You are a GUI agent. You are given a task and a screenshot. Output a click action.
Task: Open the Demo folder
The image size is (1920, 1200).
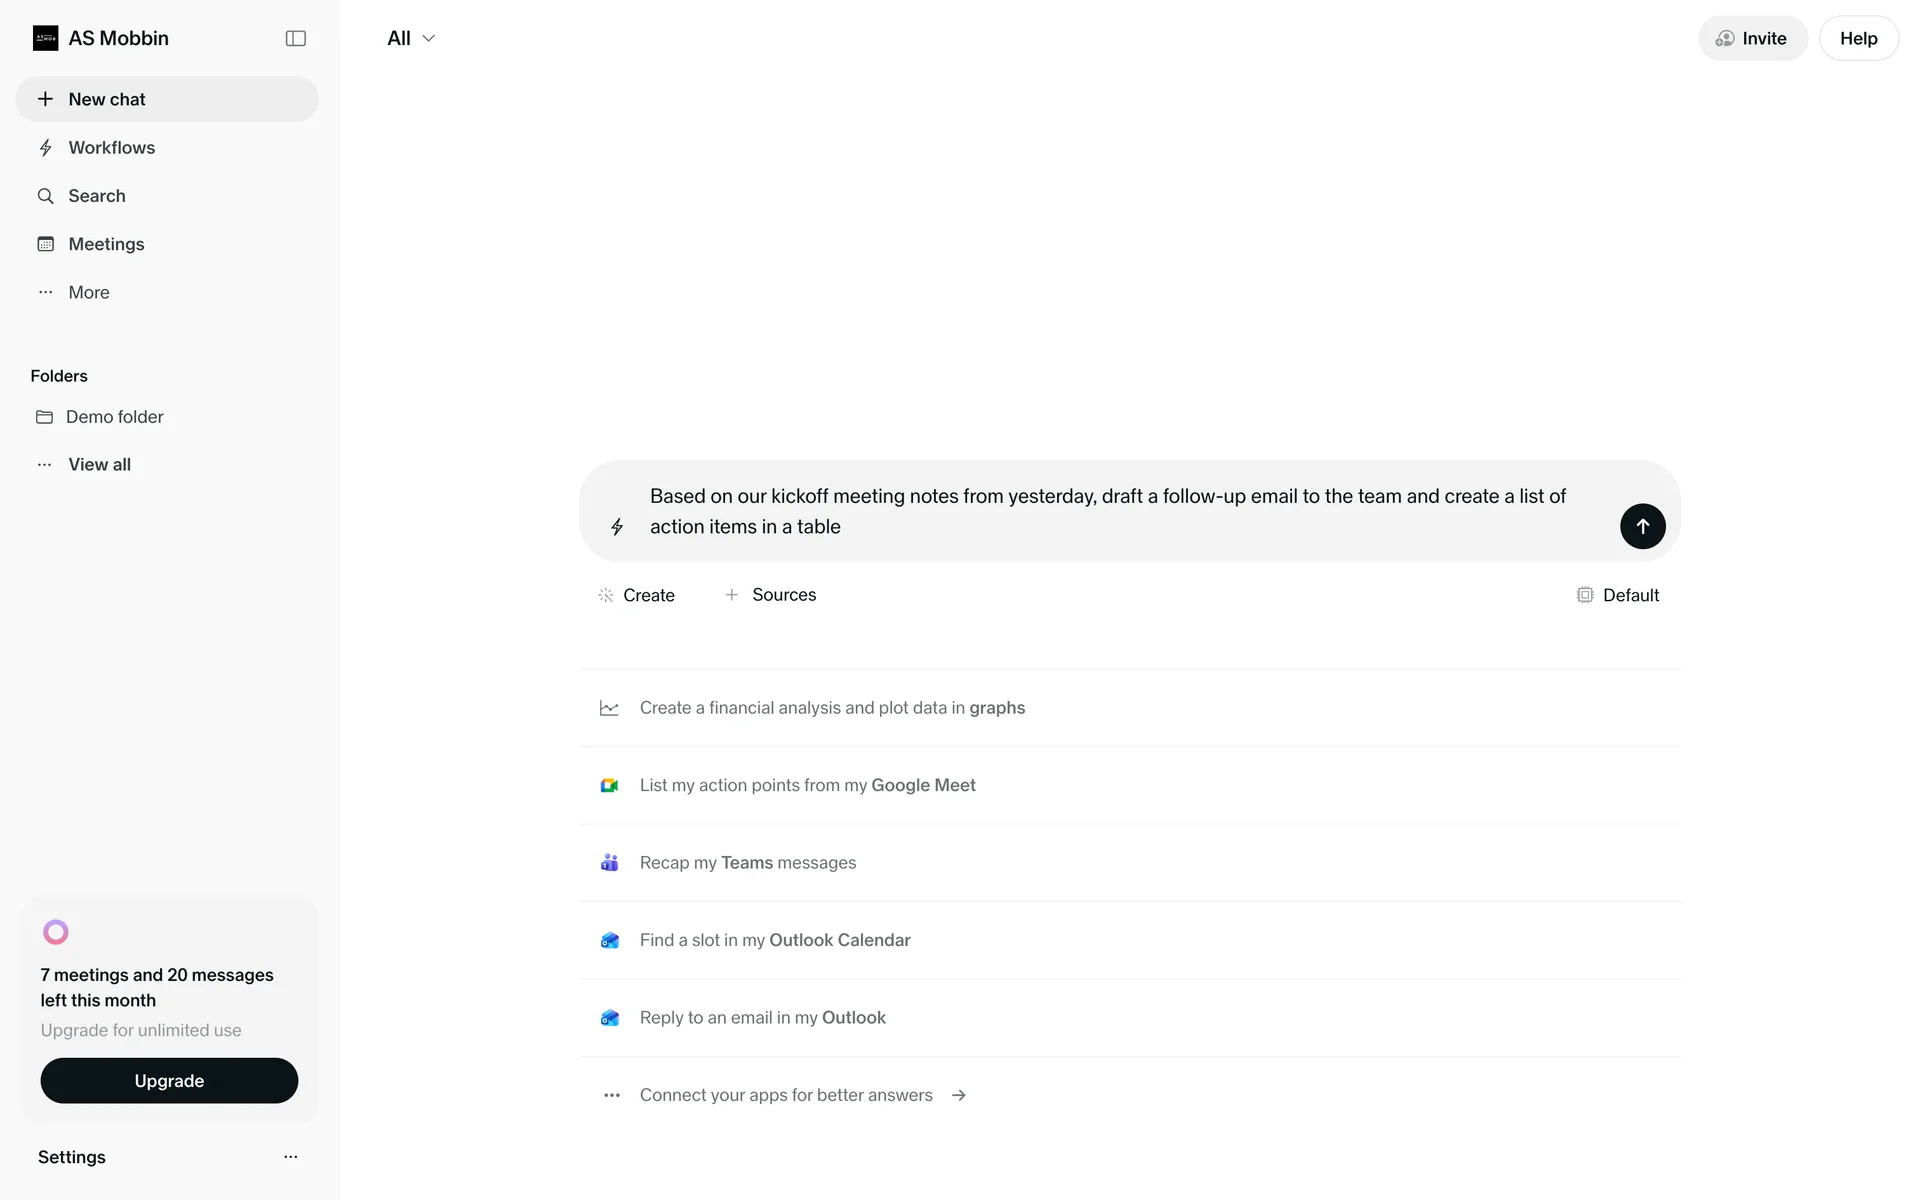pyautogui.click(x=114, y=417)
